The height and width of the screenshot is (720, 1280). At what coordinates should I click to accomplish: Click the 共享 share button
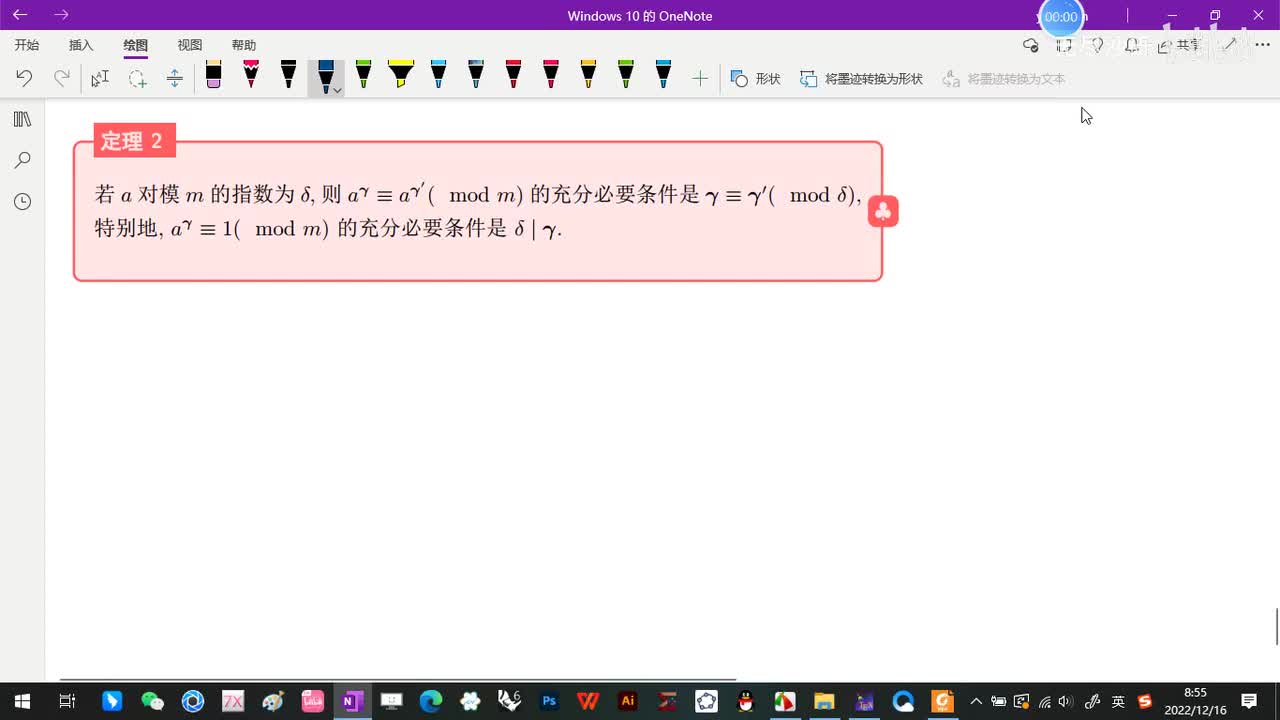click(1180, 45)
